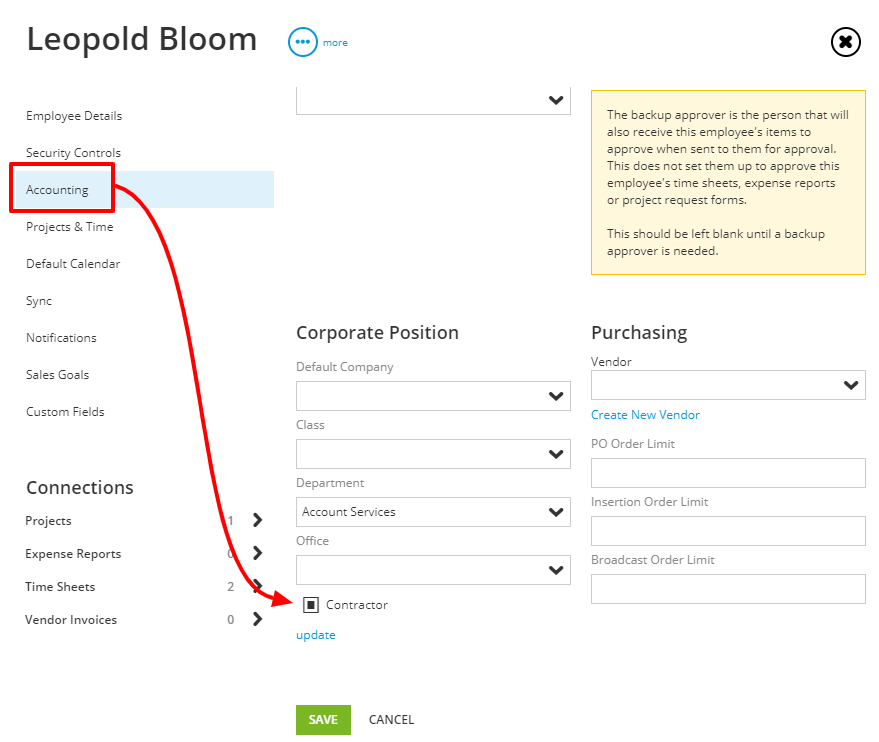Click the update link below Contractor
879x742 pixels.
(316, 635)
